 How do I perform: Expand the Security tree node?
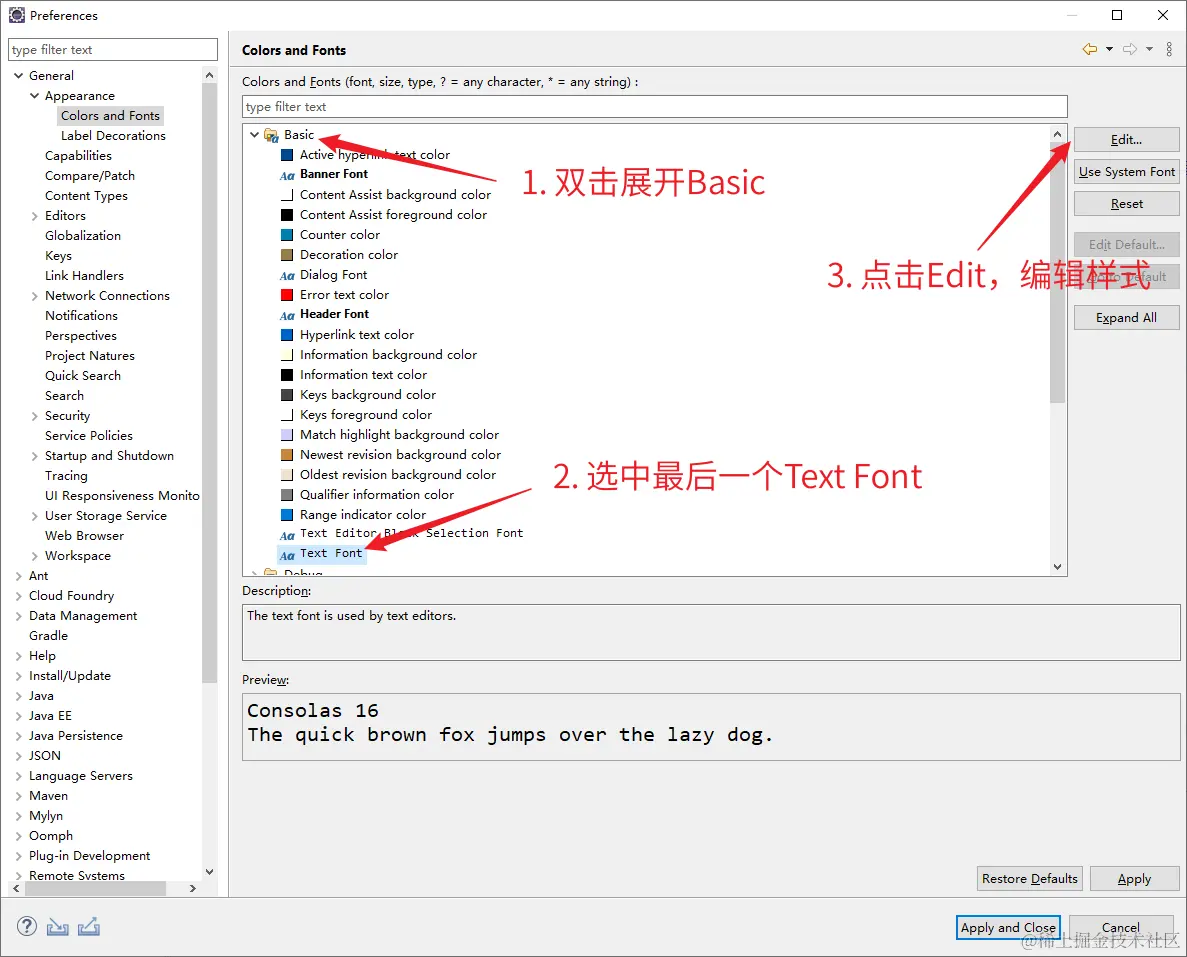(x=34, y=416)
